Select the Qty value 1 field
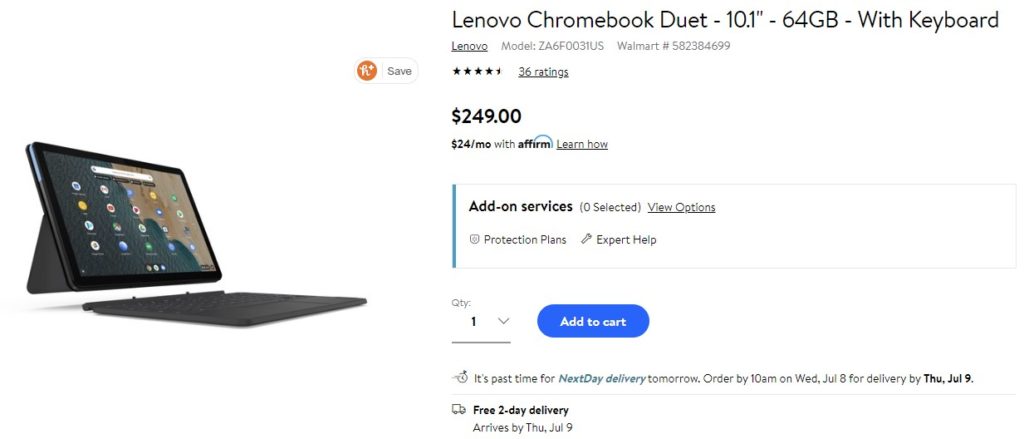Viewport: 1024px width, 439px height. click(x=481, y=321)
